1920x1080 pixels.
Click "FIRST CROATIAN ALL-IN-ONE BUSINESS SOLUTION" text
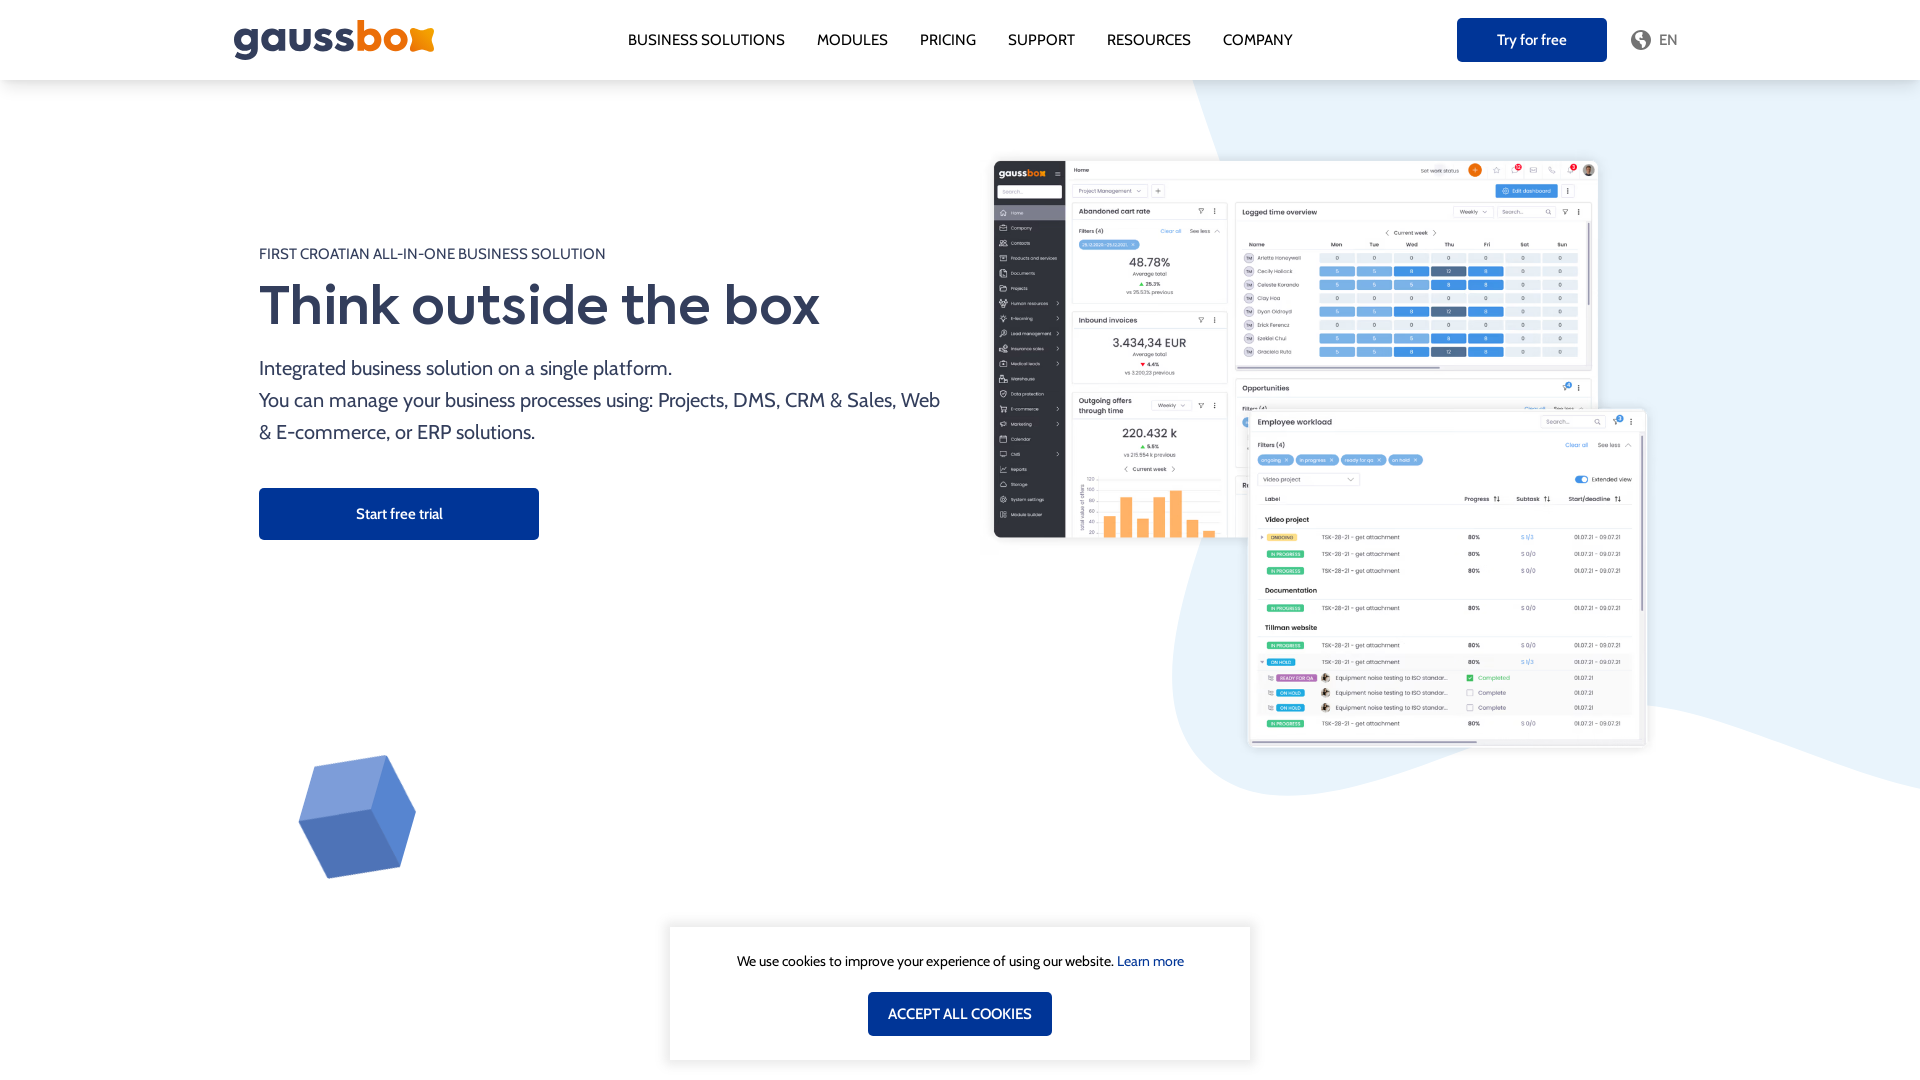(432, 254)
